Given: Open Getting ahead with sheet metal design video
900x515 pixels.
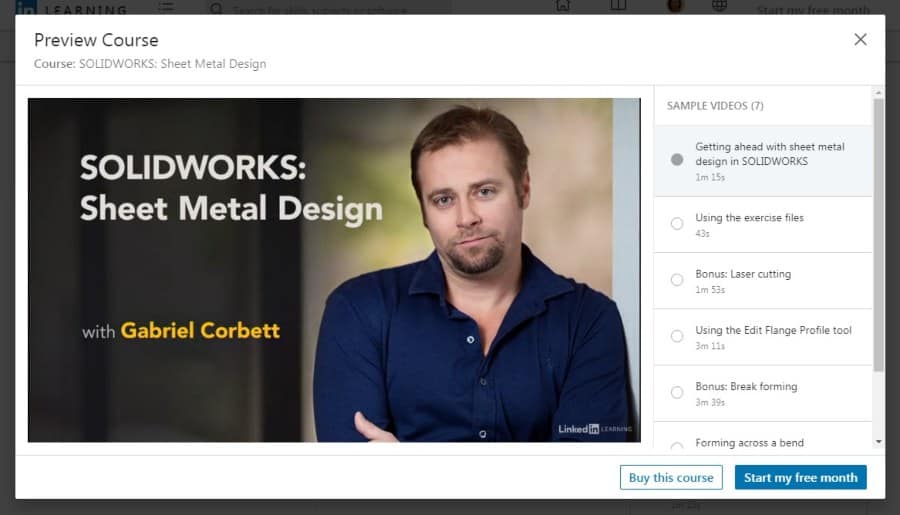Looking at the screenshot, I should tap(763, 161).
